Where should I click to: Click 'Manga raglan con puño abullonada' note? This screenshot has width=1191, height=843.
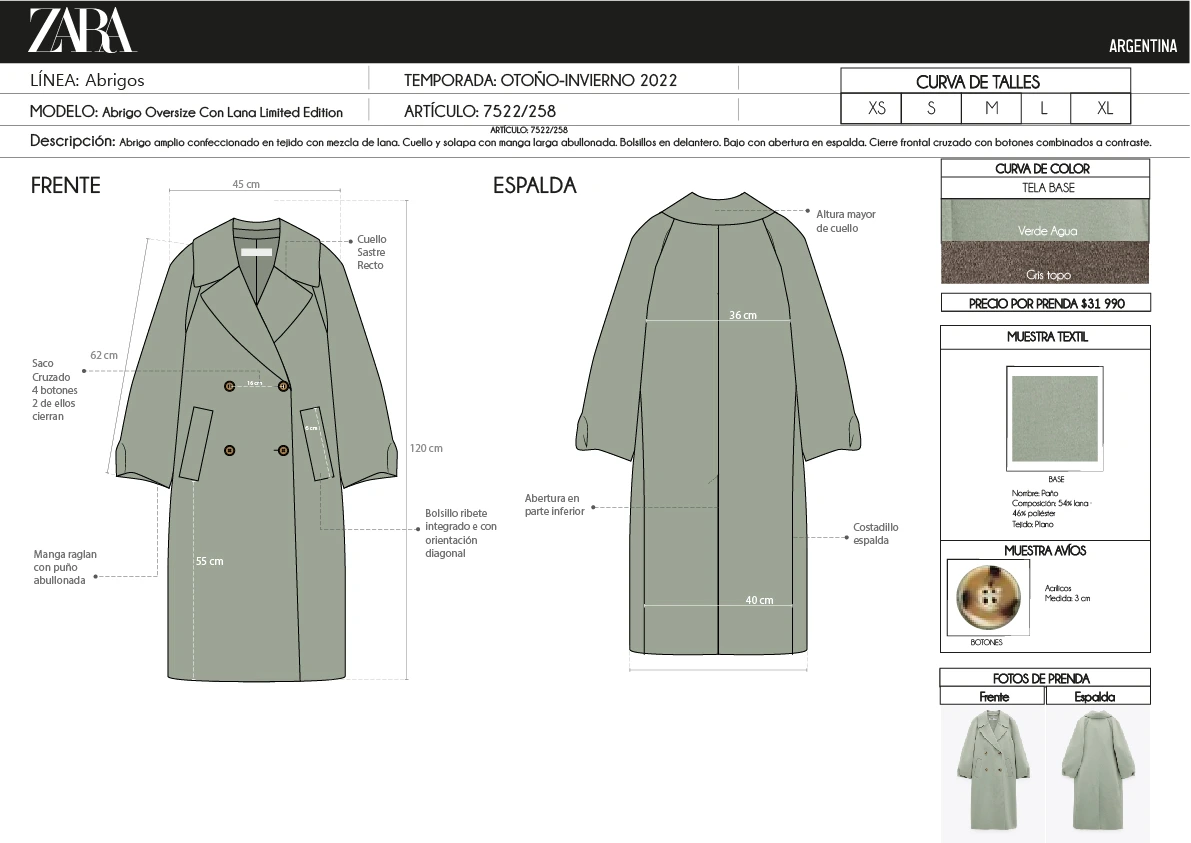(65, 567)
